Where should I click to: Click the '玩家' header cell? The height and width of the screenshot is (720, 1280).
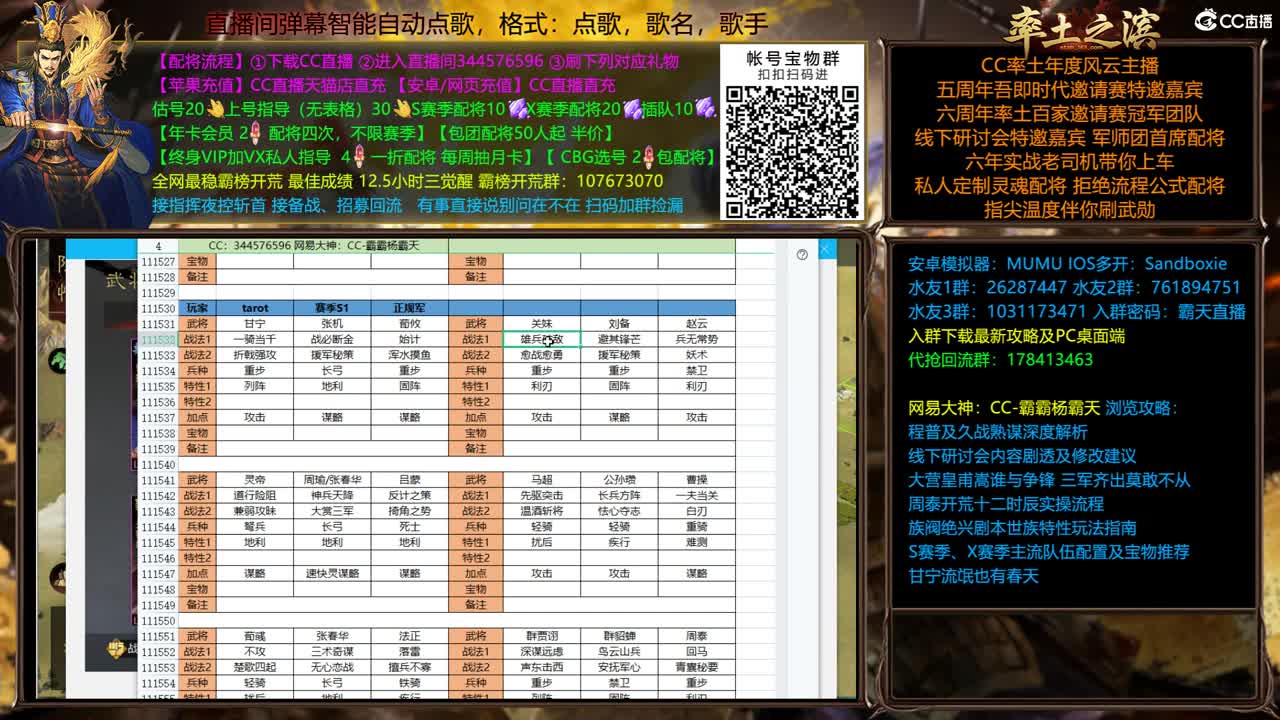click(198, 308)
